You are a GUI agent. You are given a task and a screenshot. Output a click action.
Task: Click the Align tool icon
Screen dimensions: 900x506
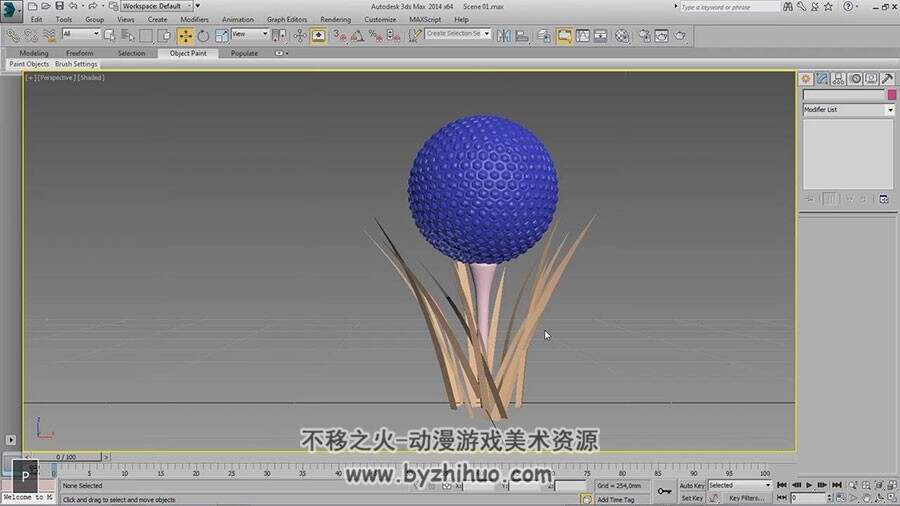(x=522, y=36)
